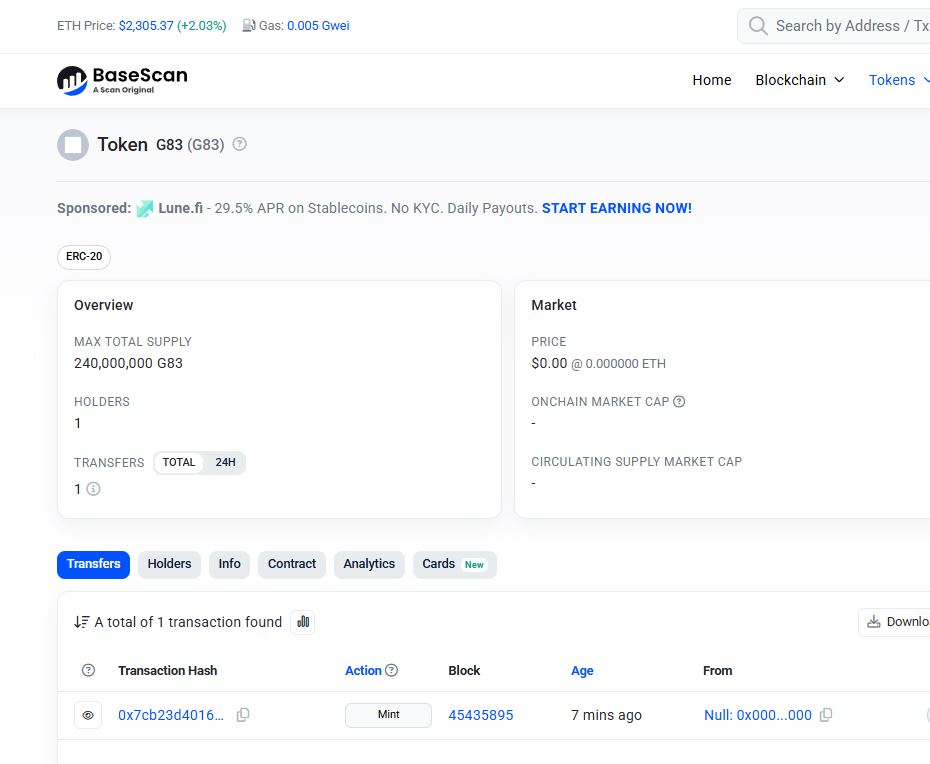This screenshot has height=764, width=930.
Task: Click the '7 mins ago' age cell
Action: click(606, 715)
